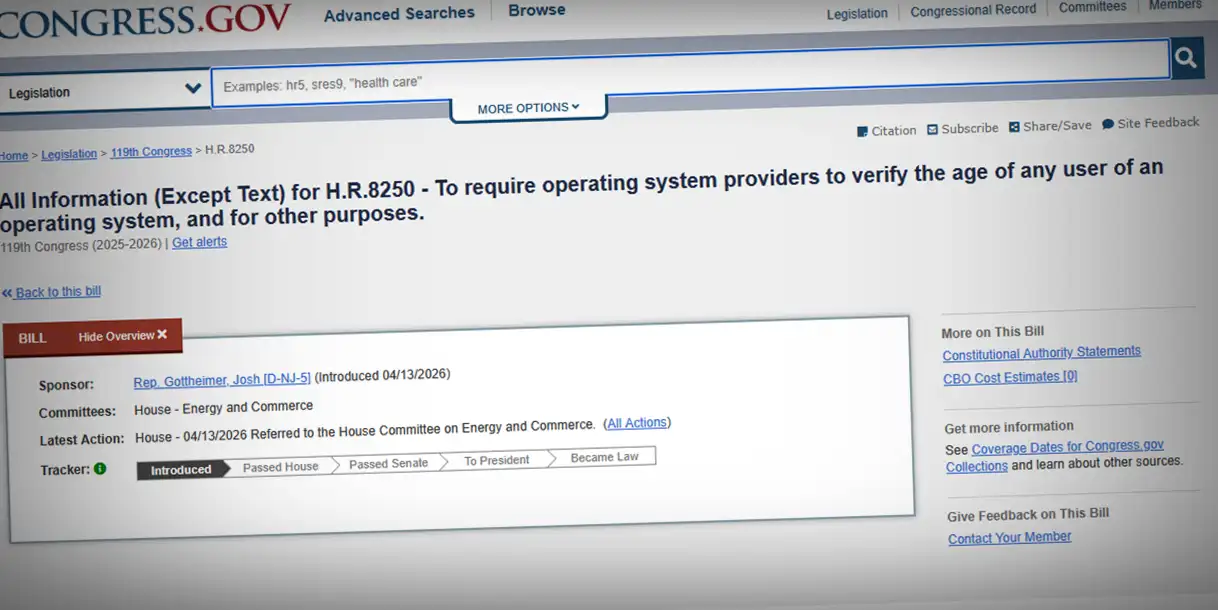Expand the MORE OPTIONS search panel
The height and width of the screenshot is (610, 1218).
528,108
